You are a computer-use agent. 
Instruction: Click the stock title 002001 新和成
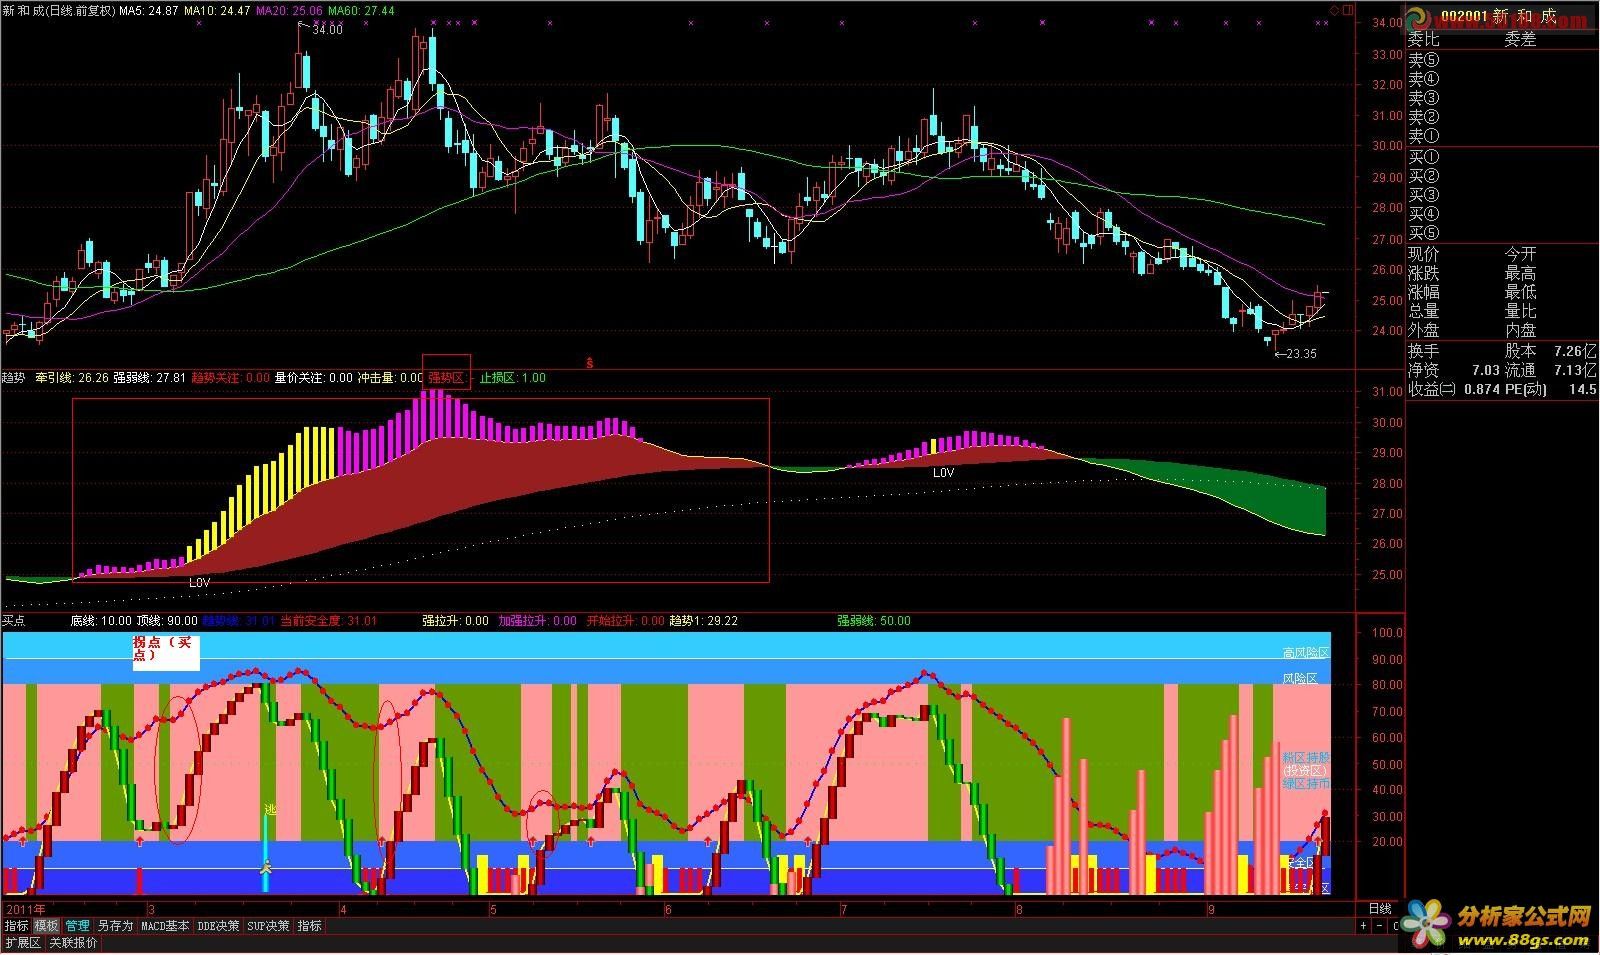click(1498, 17)
